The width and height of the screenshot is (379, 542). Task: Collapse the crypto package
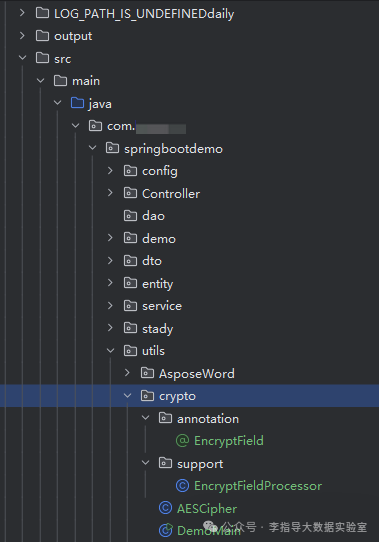128,395
